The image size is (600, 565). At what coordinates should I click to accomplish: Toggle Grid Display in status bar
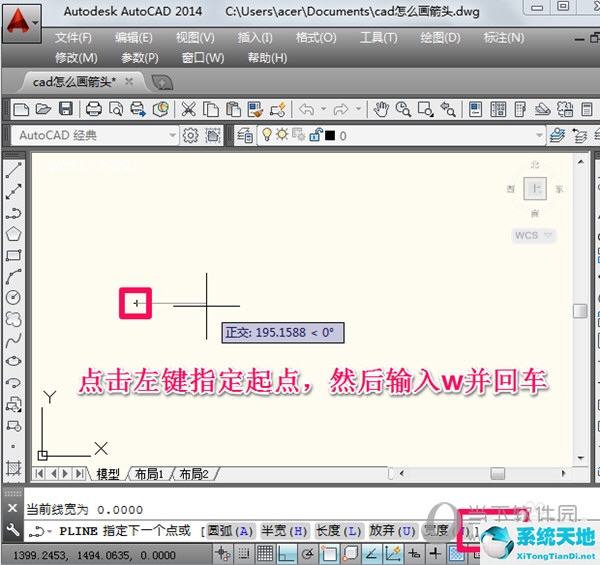click(265, 554)
